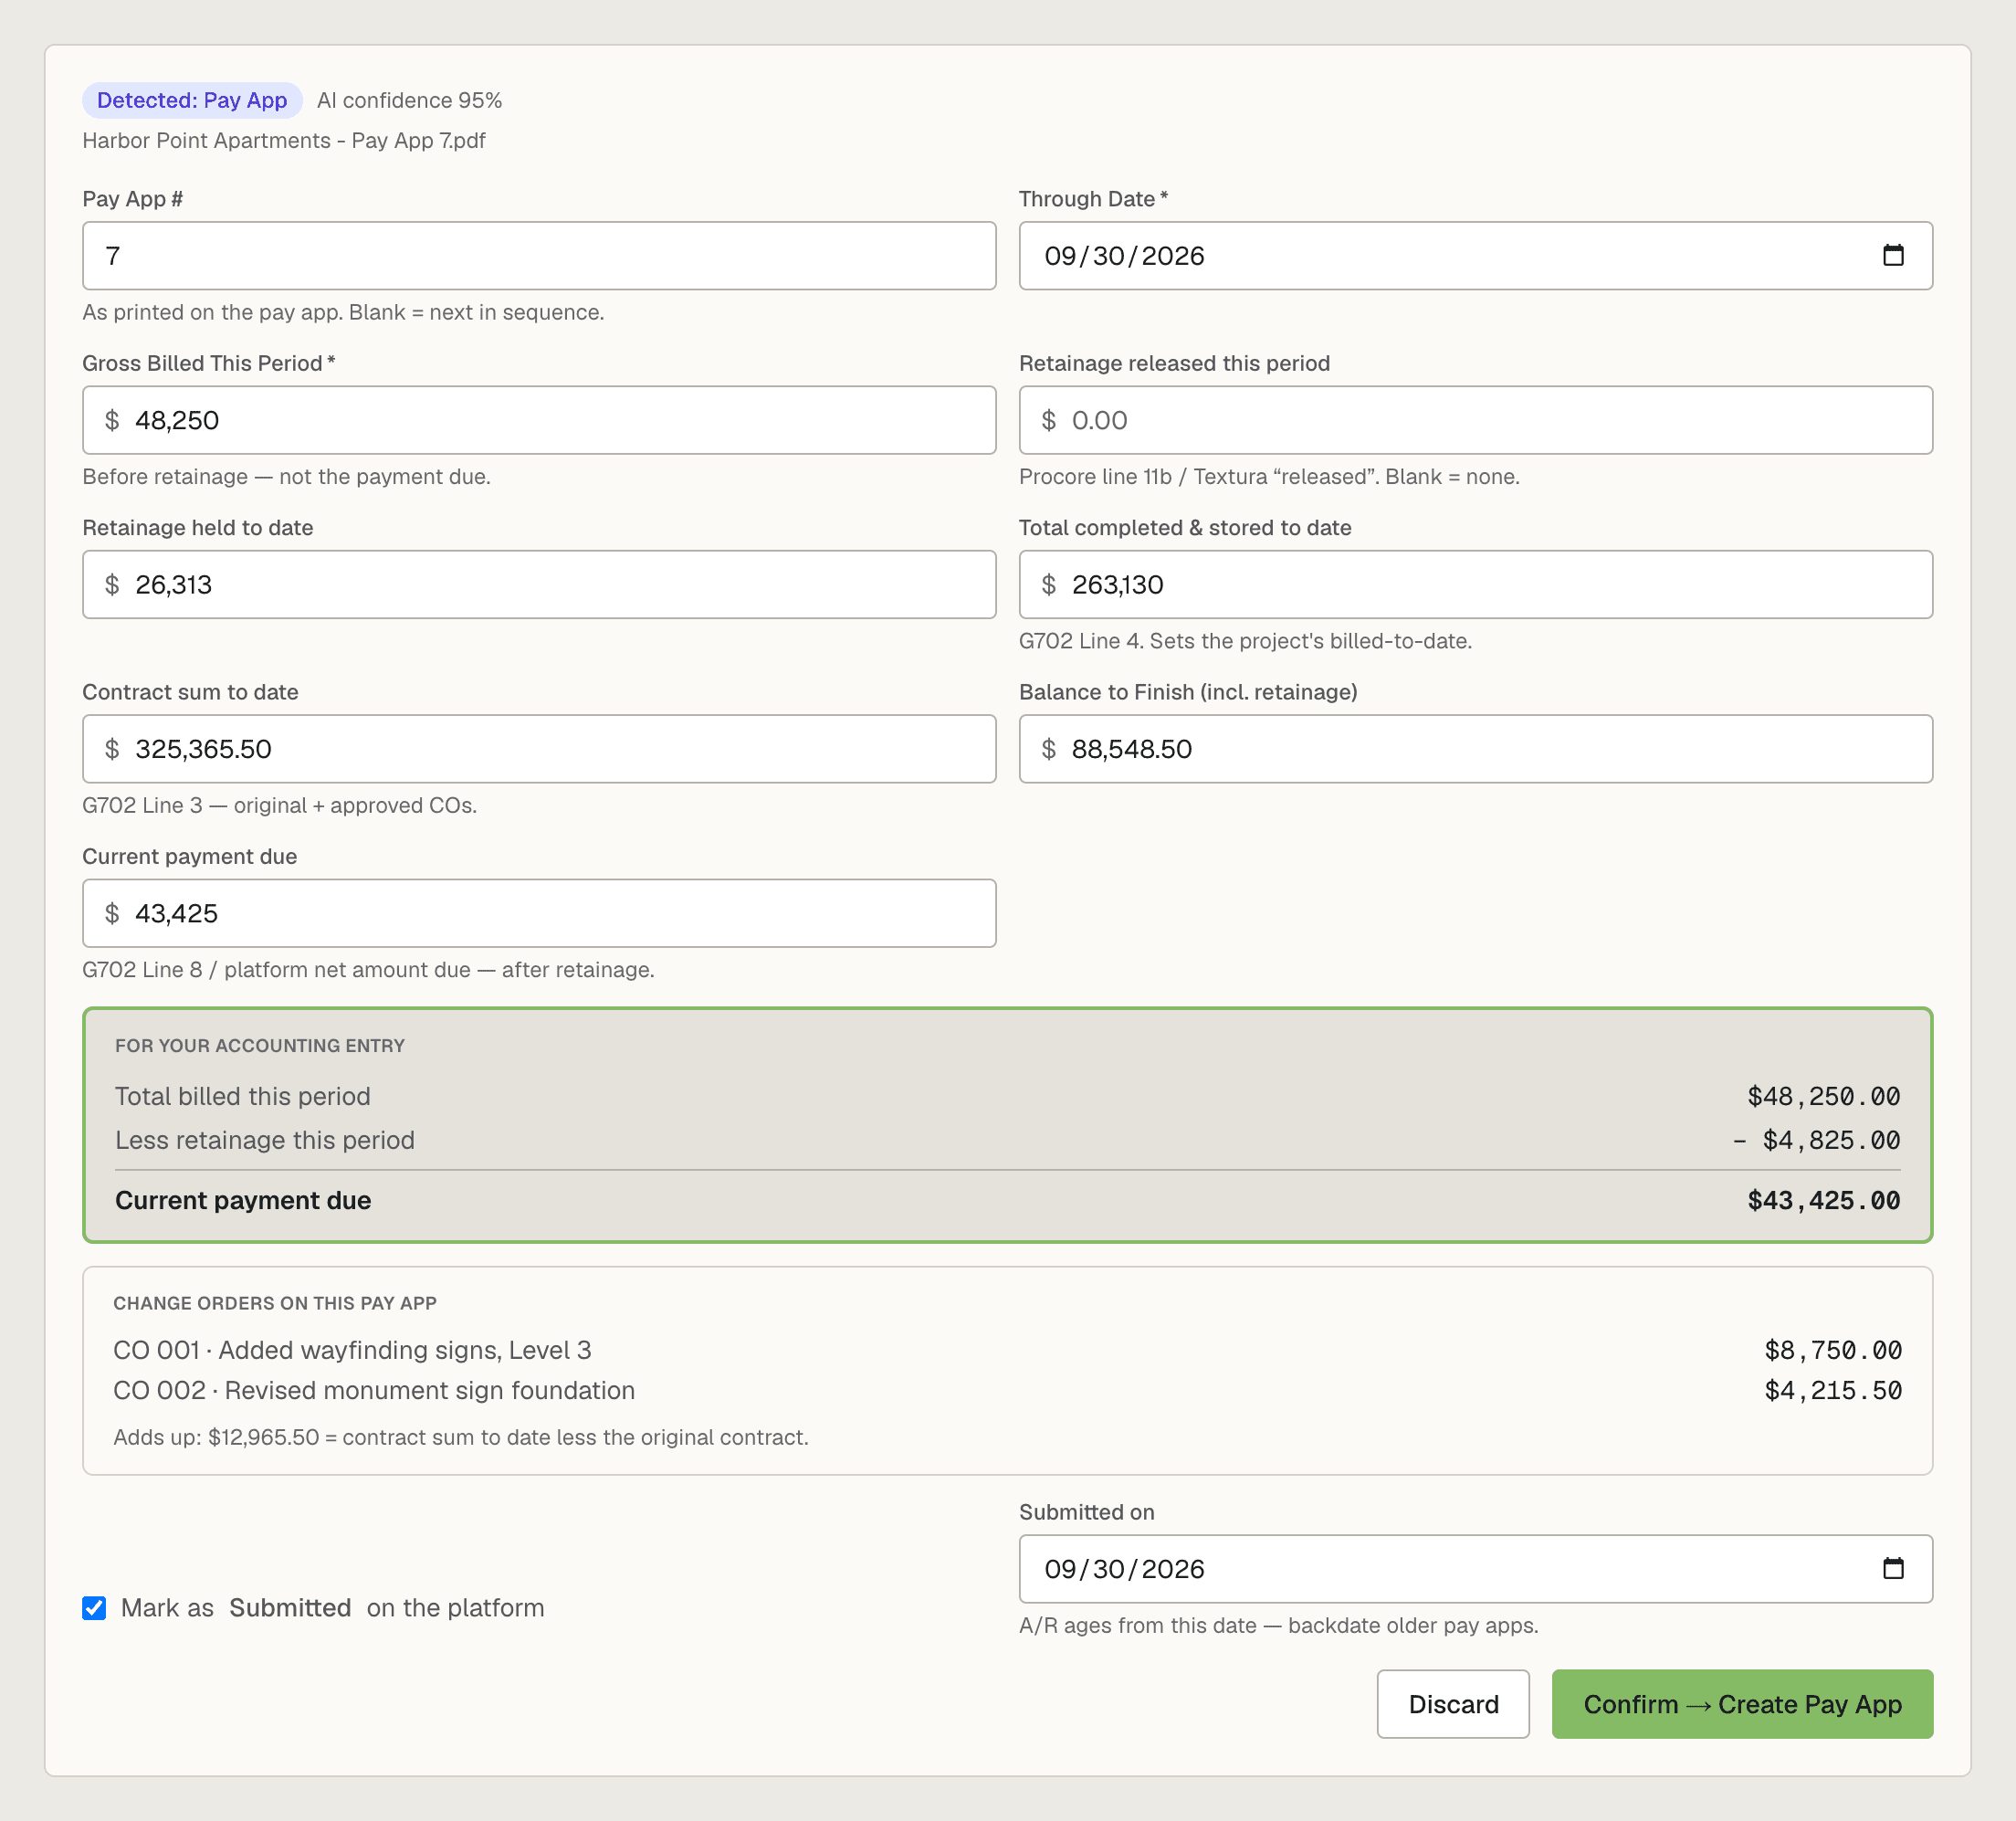
Task: Click the Total billed this period $48,250.00 value
Action: [x=1824, y=1096]
